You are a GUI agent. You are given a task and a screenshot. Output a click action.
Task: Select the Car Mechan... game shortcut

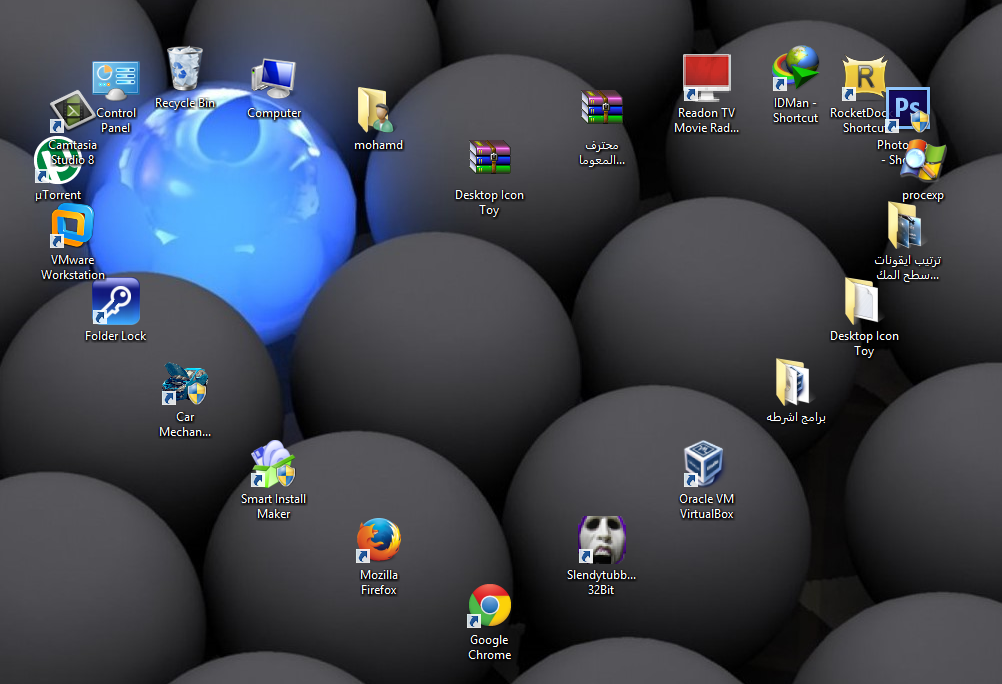click(185, 384)
